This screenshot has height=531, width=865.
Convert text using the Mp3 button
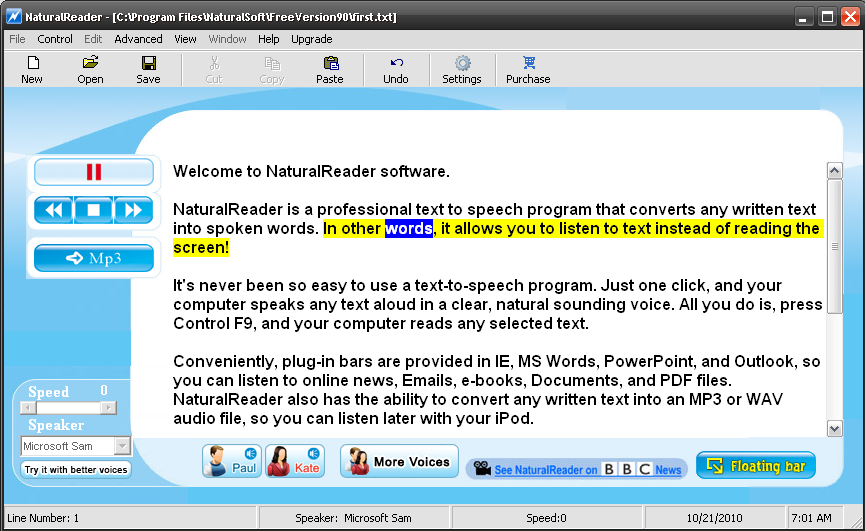tap(94, 258)
